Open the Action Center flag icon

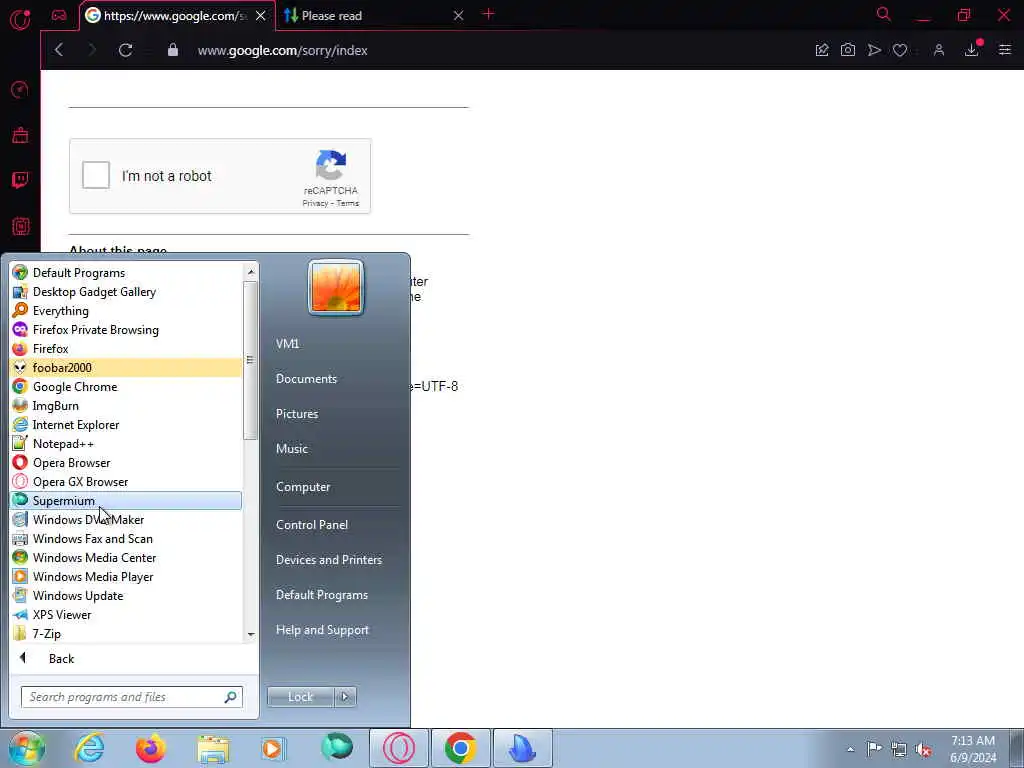point(874,748)
